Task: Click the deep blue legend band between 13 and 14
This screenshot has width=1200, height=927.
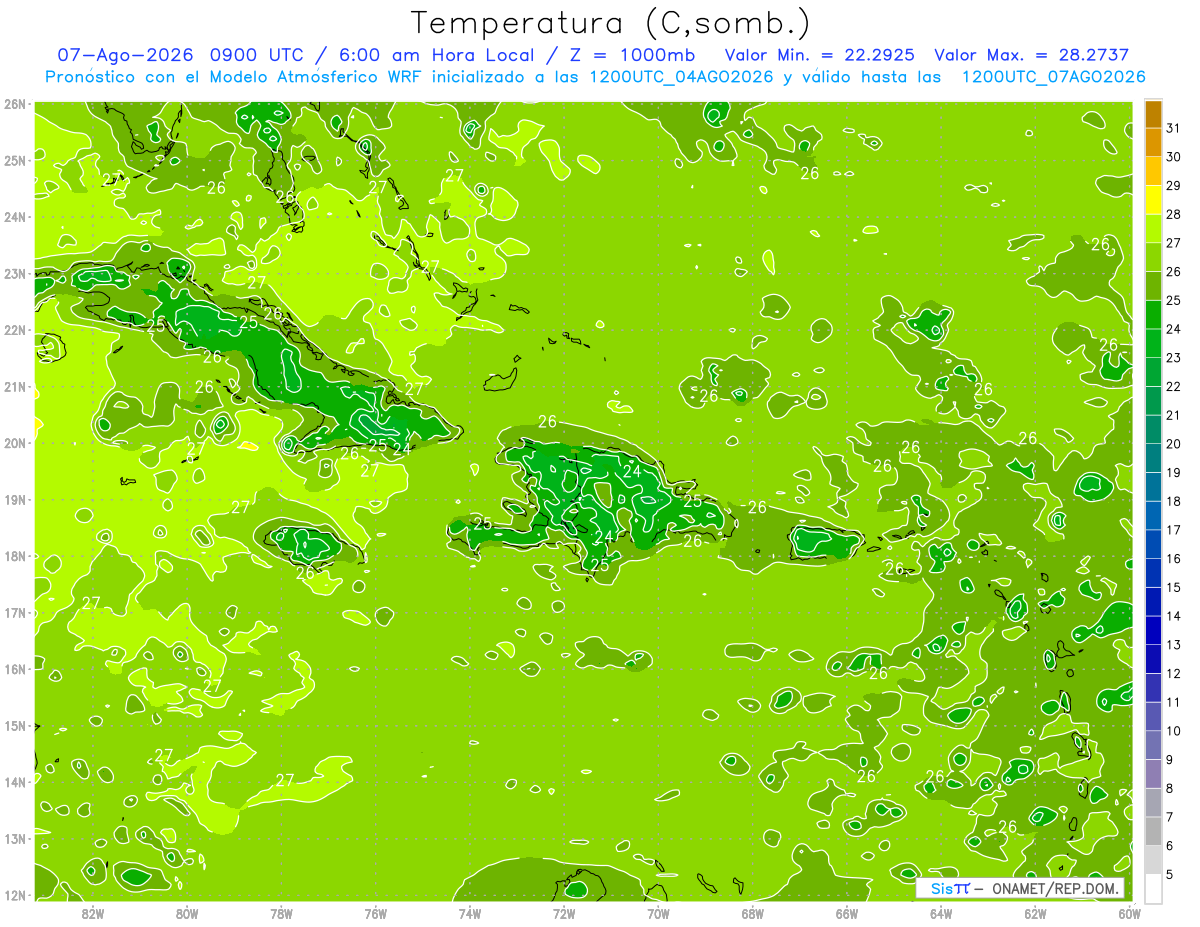Action: click(1153, 631)
